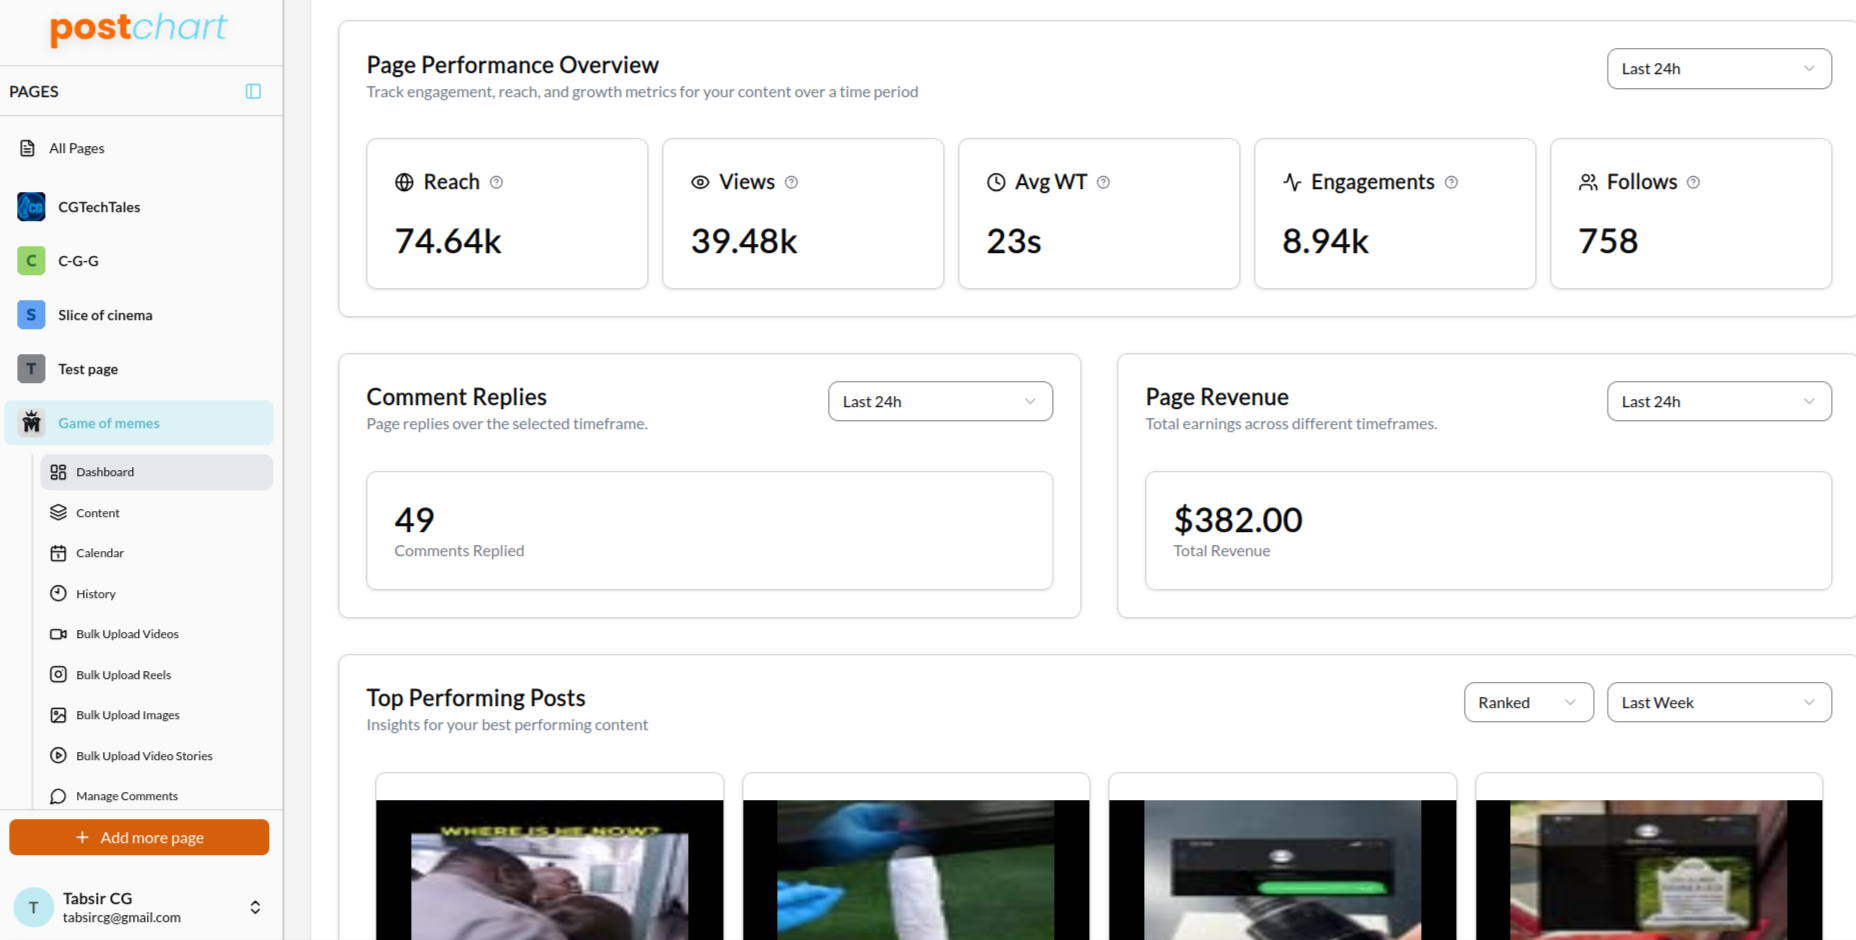Go to Bulk Upload Reels
1856x940 pixels.
(x=123, y=675)
